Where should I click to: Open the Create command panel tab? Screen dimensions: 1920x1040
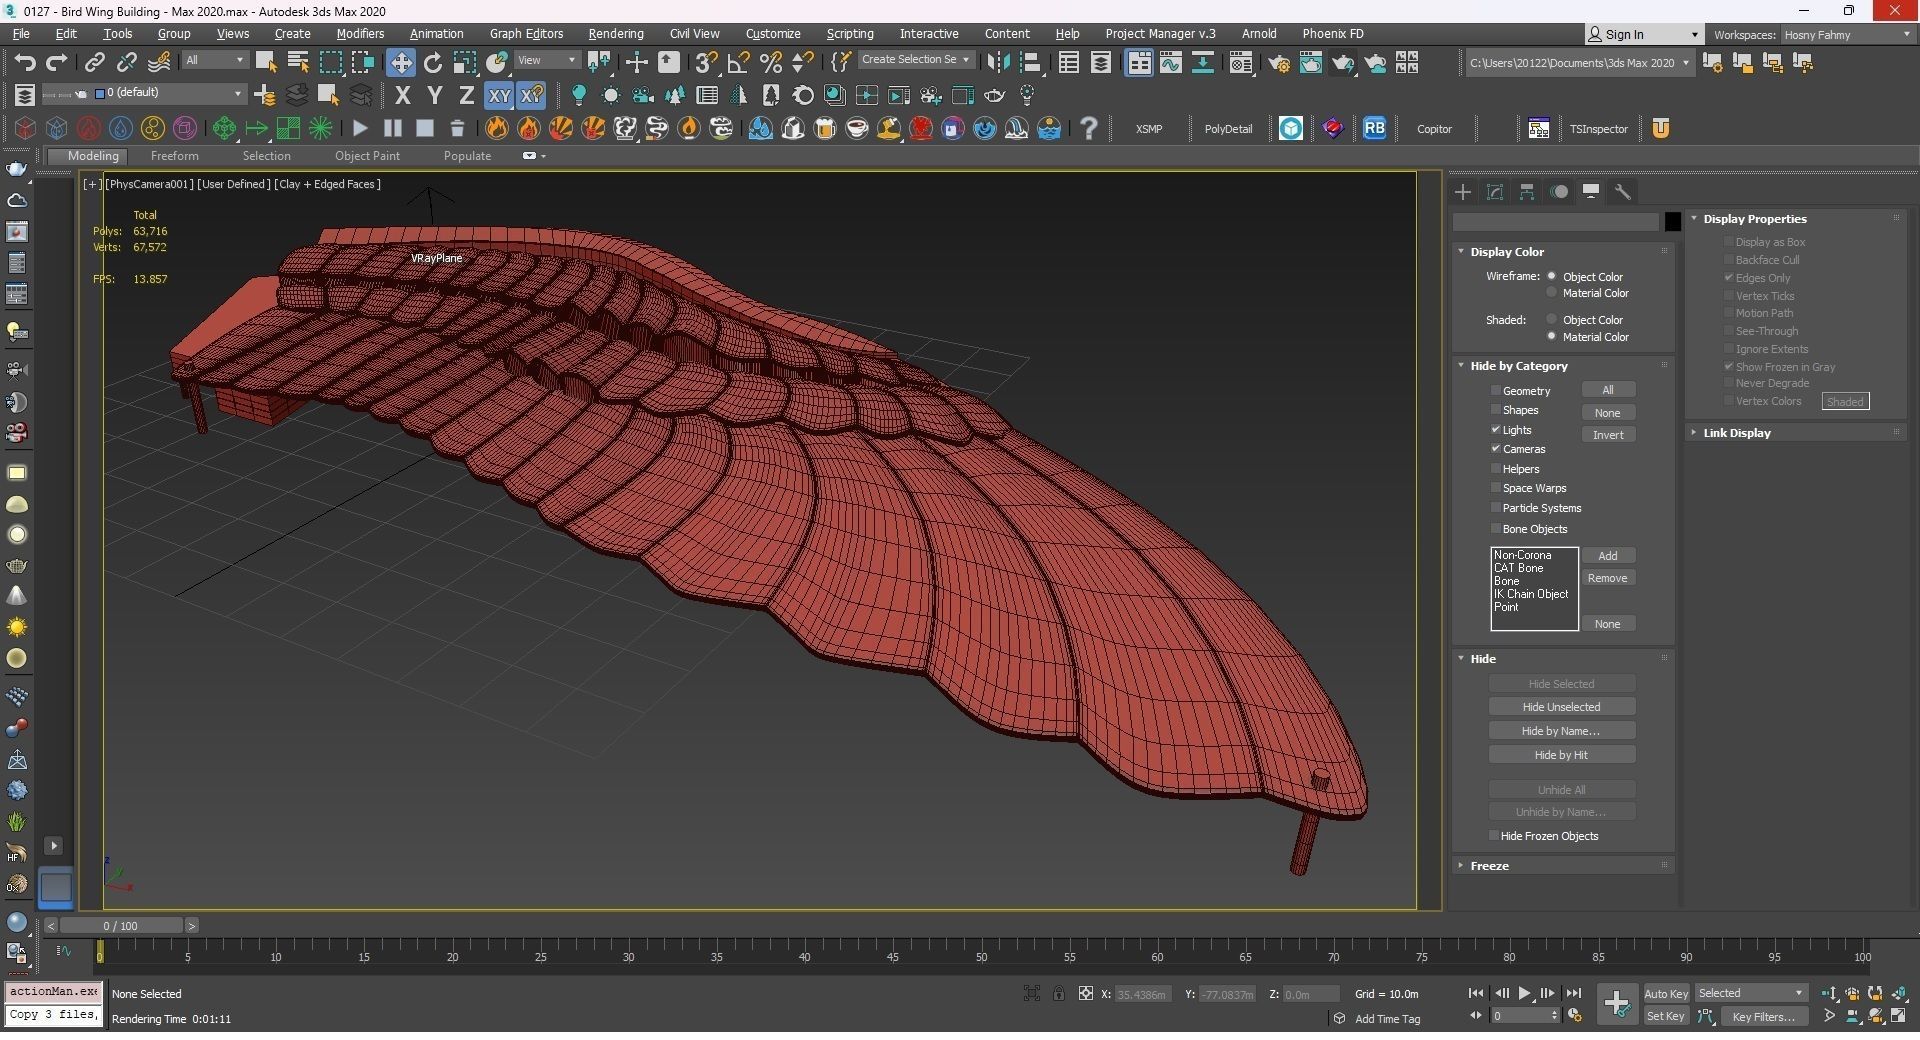click(x=1463, y=192)
